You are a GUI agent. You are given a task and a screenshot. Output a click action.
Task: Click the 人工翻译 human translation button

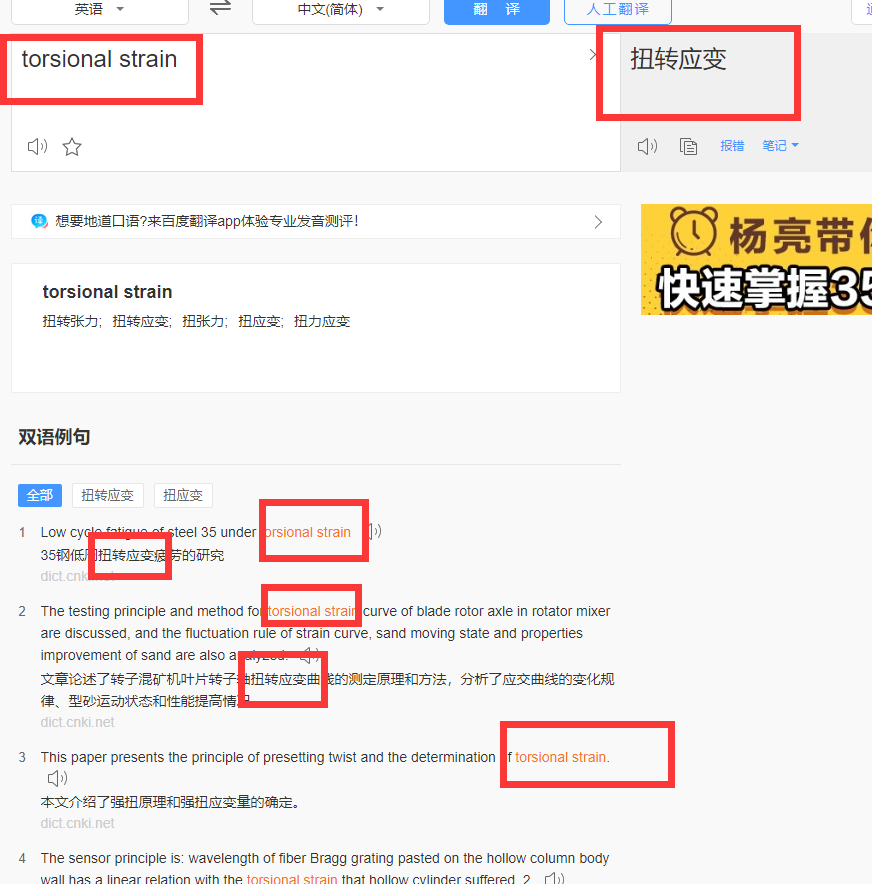click(x=618, y=10)
